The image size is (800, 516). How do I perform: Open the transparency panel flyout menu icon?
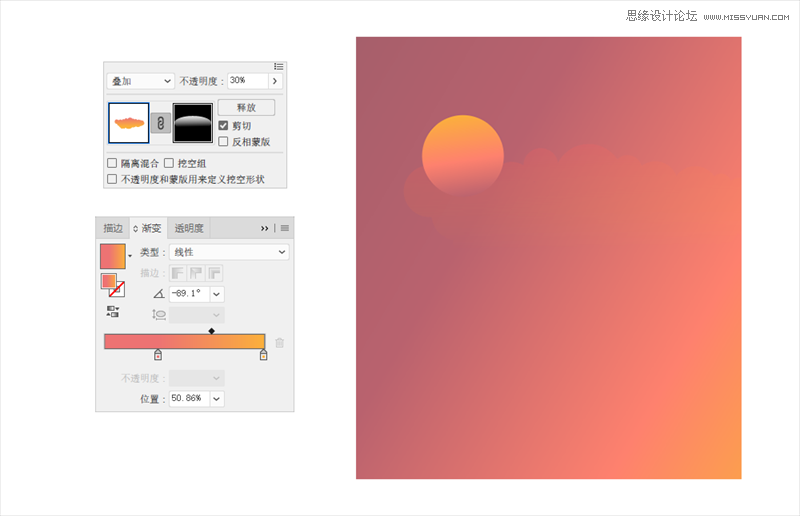click(x=279, y=67)
